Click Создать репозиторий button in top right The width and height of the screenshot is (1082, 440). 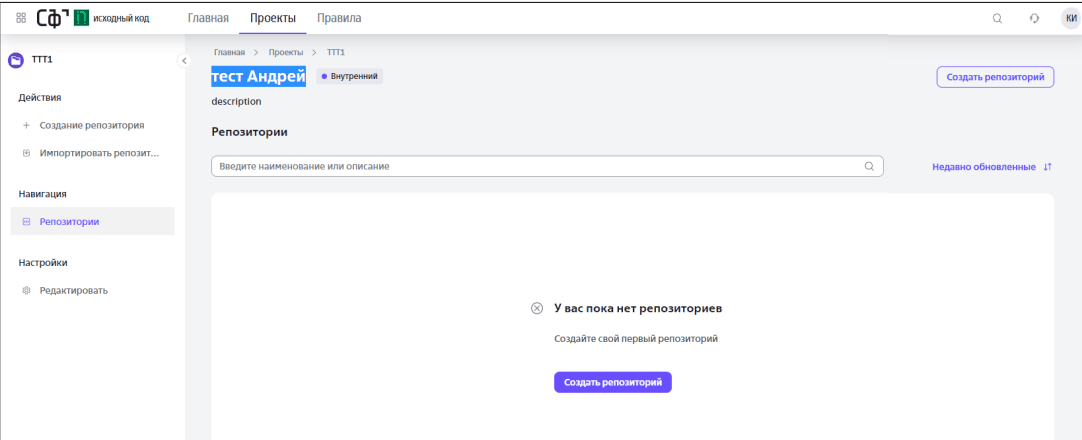(994, 77)
